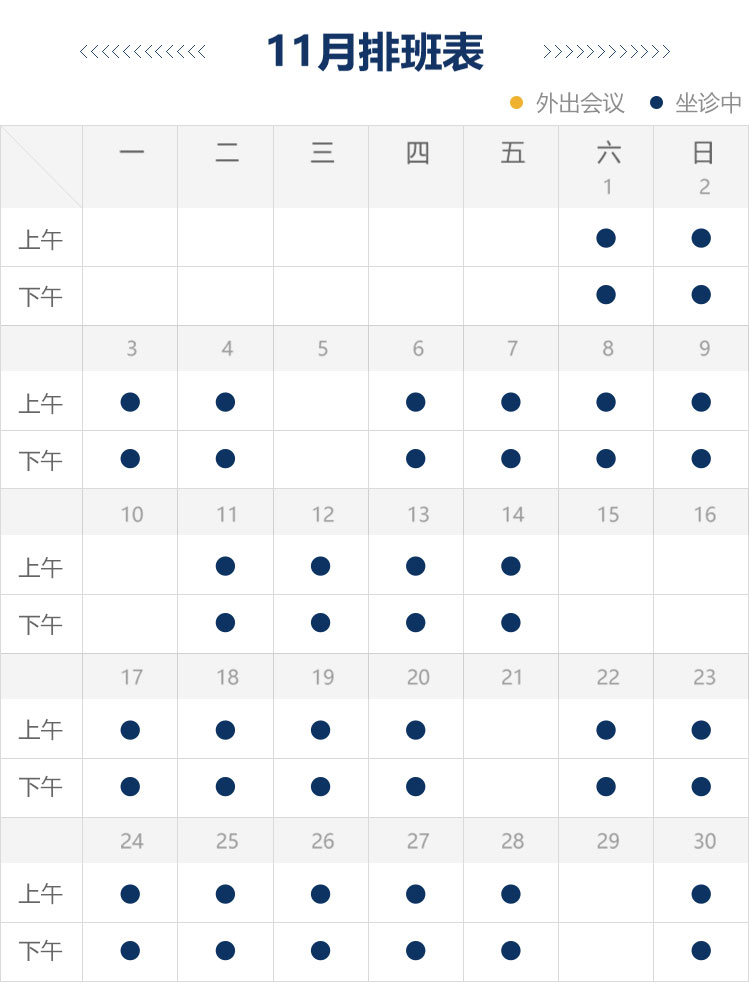Click the right chevron arrows beside title

[607, 52]
